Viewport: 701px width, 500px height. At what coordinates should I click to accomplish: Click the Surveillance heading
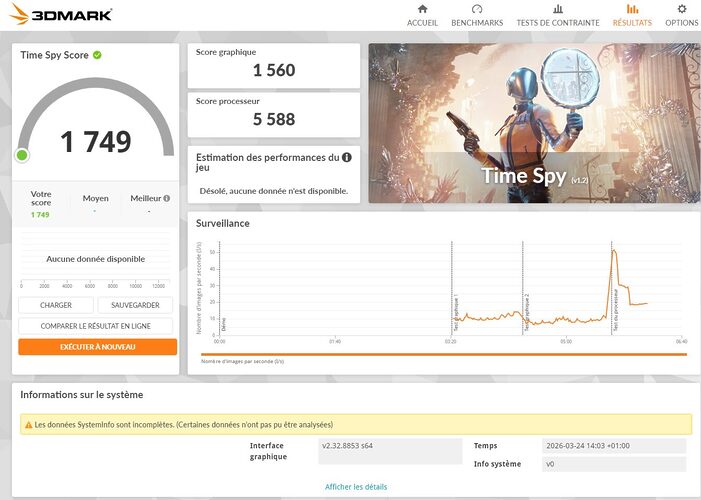[223, 223]
